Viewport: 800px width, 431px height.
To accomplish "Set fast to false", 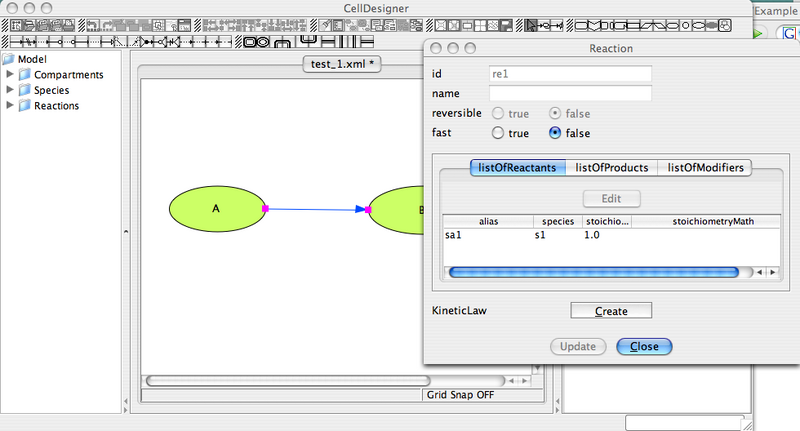I will [x=555, y=133].
